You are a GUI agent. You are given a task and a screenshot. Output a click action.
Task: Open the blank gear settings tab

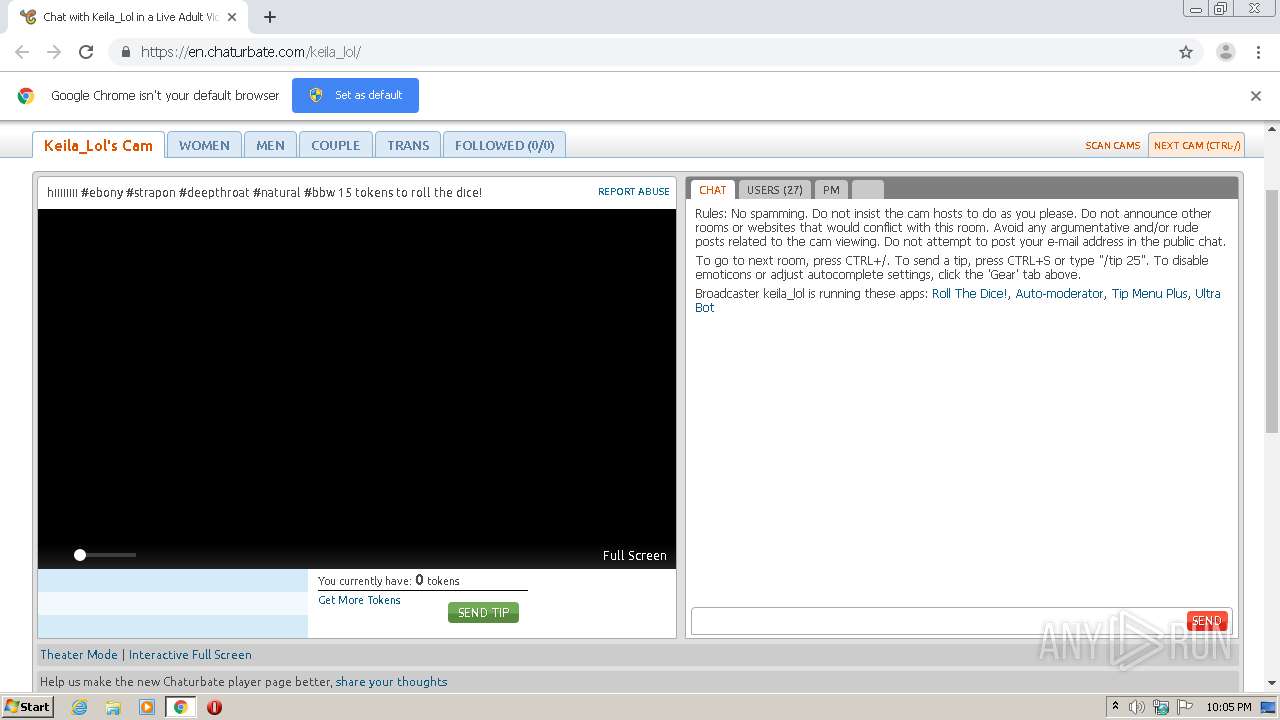[867, 189]
